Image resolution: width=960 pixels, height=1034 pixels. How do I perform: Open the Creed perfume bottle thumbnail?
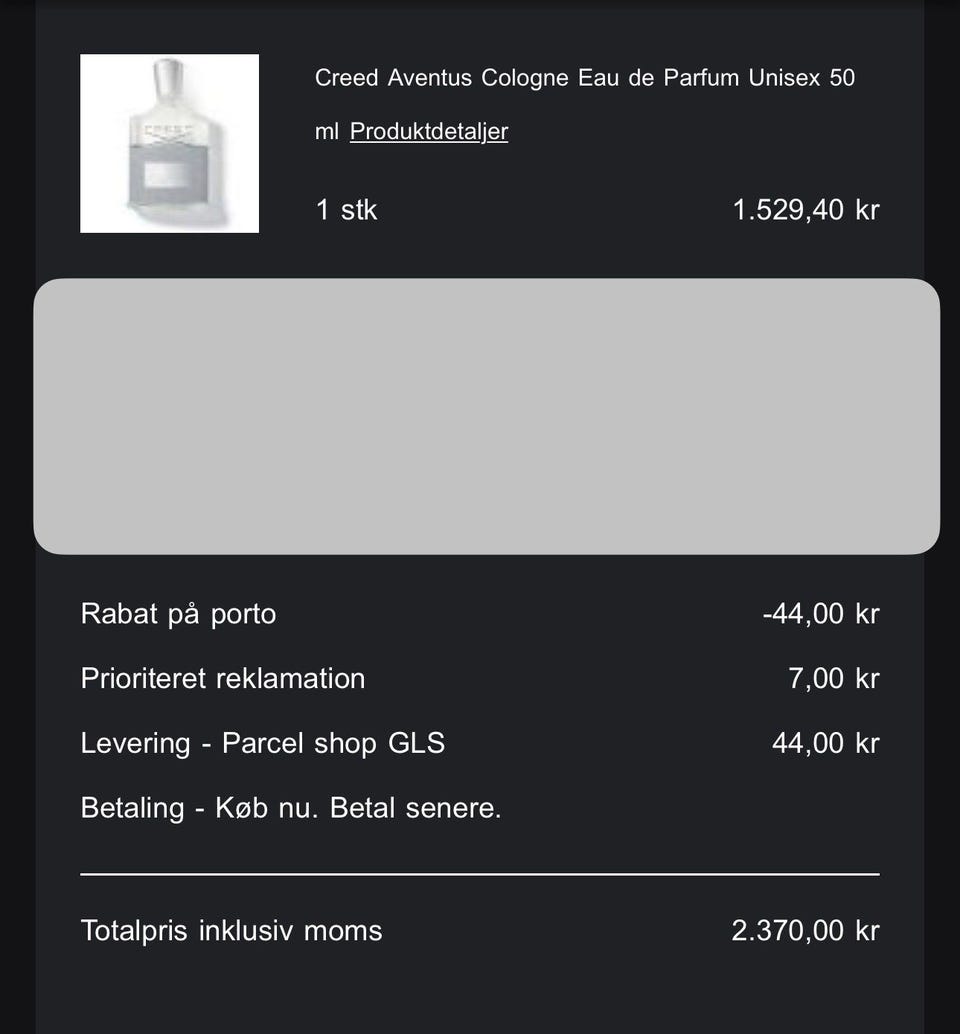pyautogui.click(x=169, y=143)
